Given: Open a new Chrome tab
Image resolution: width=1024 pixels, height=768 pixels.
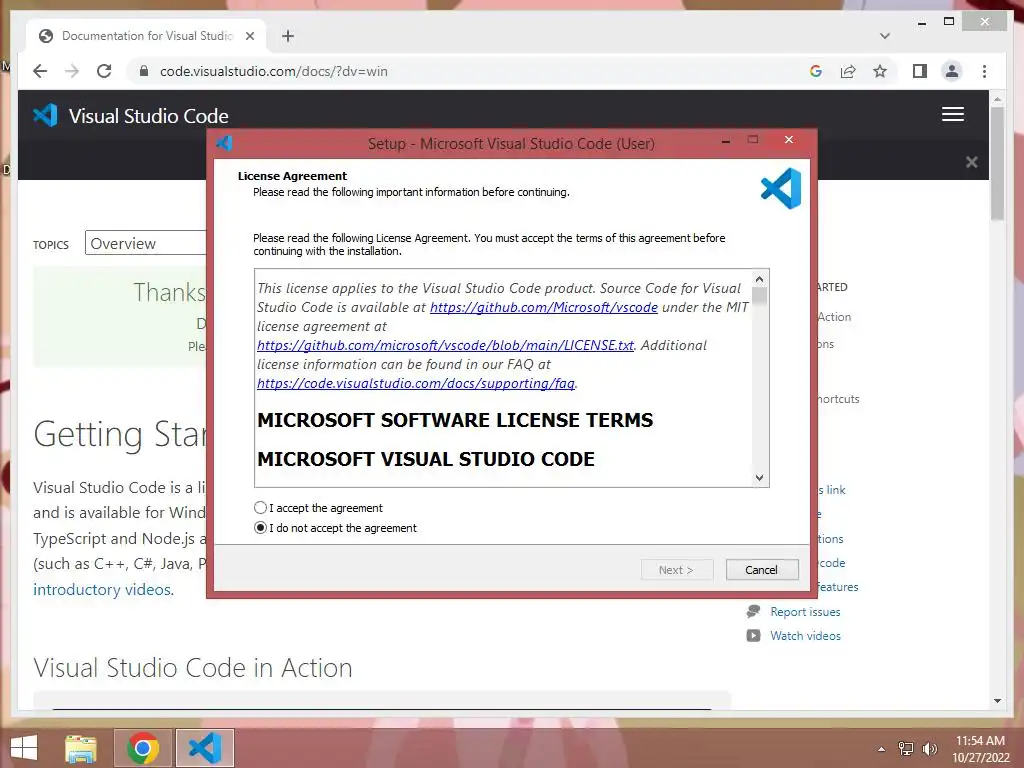Looking at the screenshot, I should [288, 36].
